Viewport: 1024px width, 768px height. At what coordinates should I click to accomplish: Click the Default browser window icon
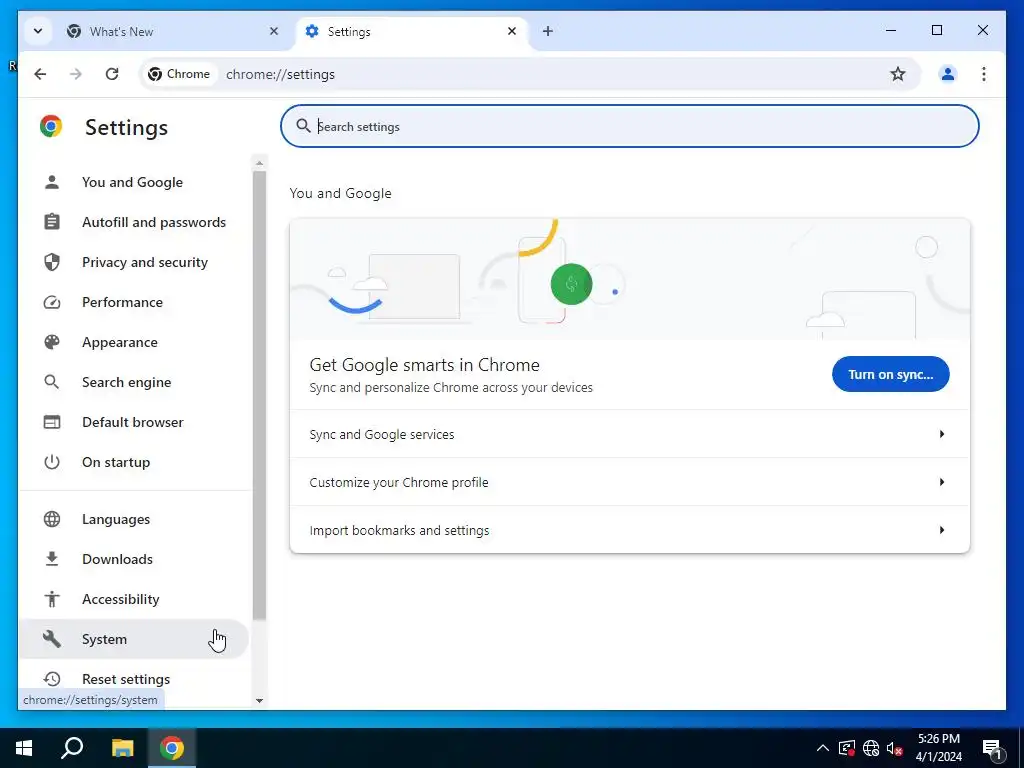[52, 422]
